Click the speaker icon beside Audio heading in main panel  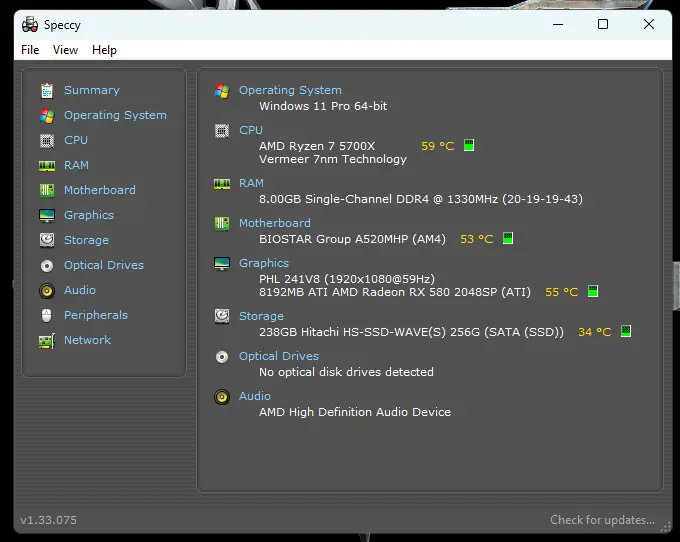tap(222, 397)
